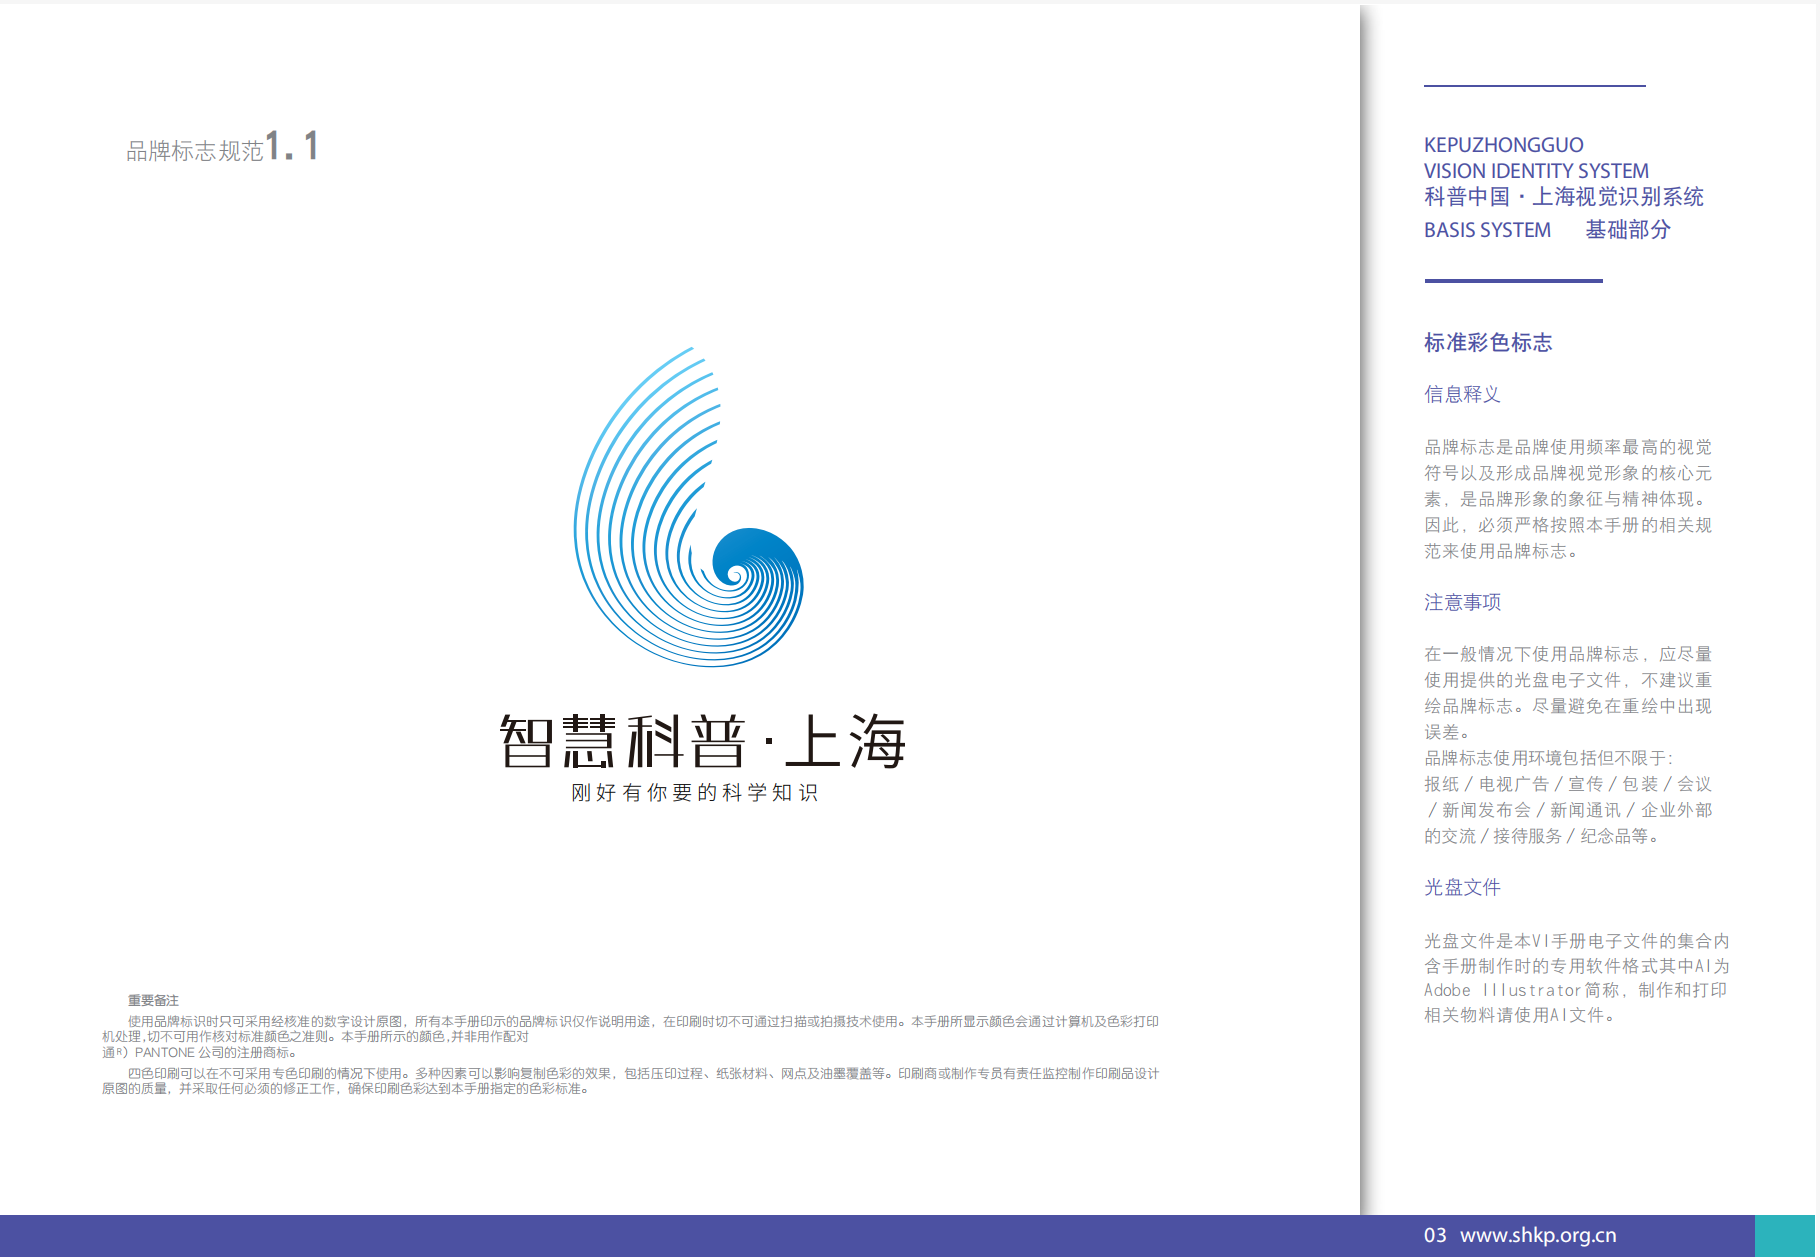Click the KEPUZHONGGUO title line

(1503, 145)
